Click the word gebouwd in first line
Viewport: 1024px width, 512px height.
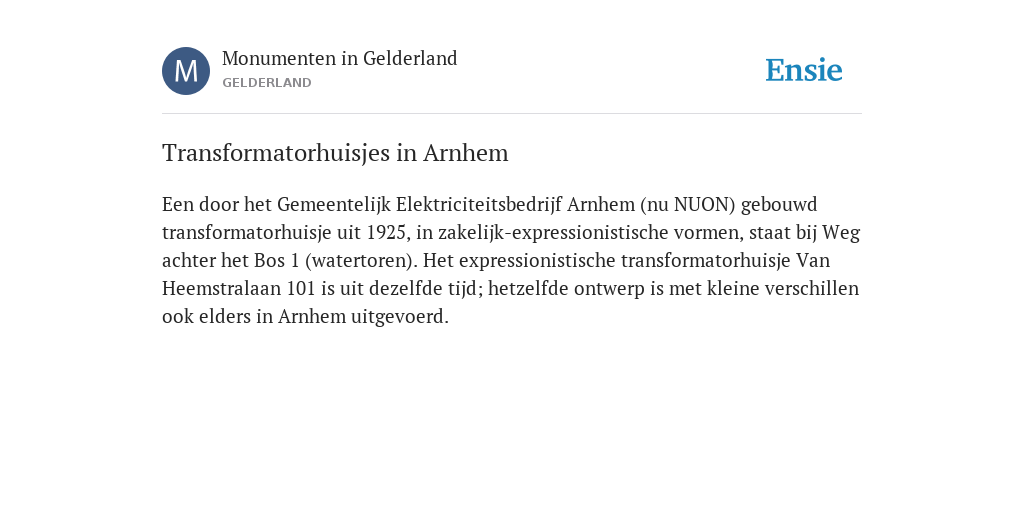click(x=779, y=204)
